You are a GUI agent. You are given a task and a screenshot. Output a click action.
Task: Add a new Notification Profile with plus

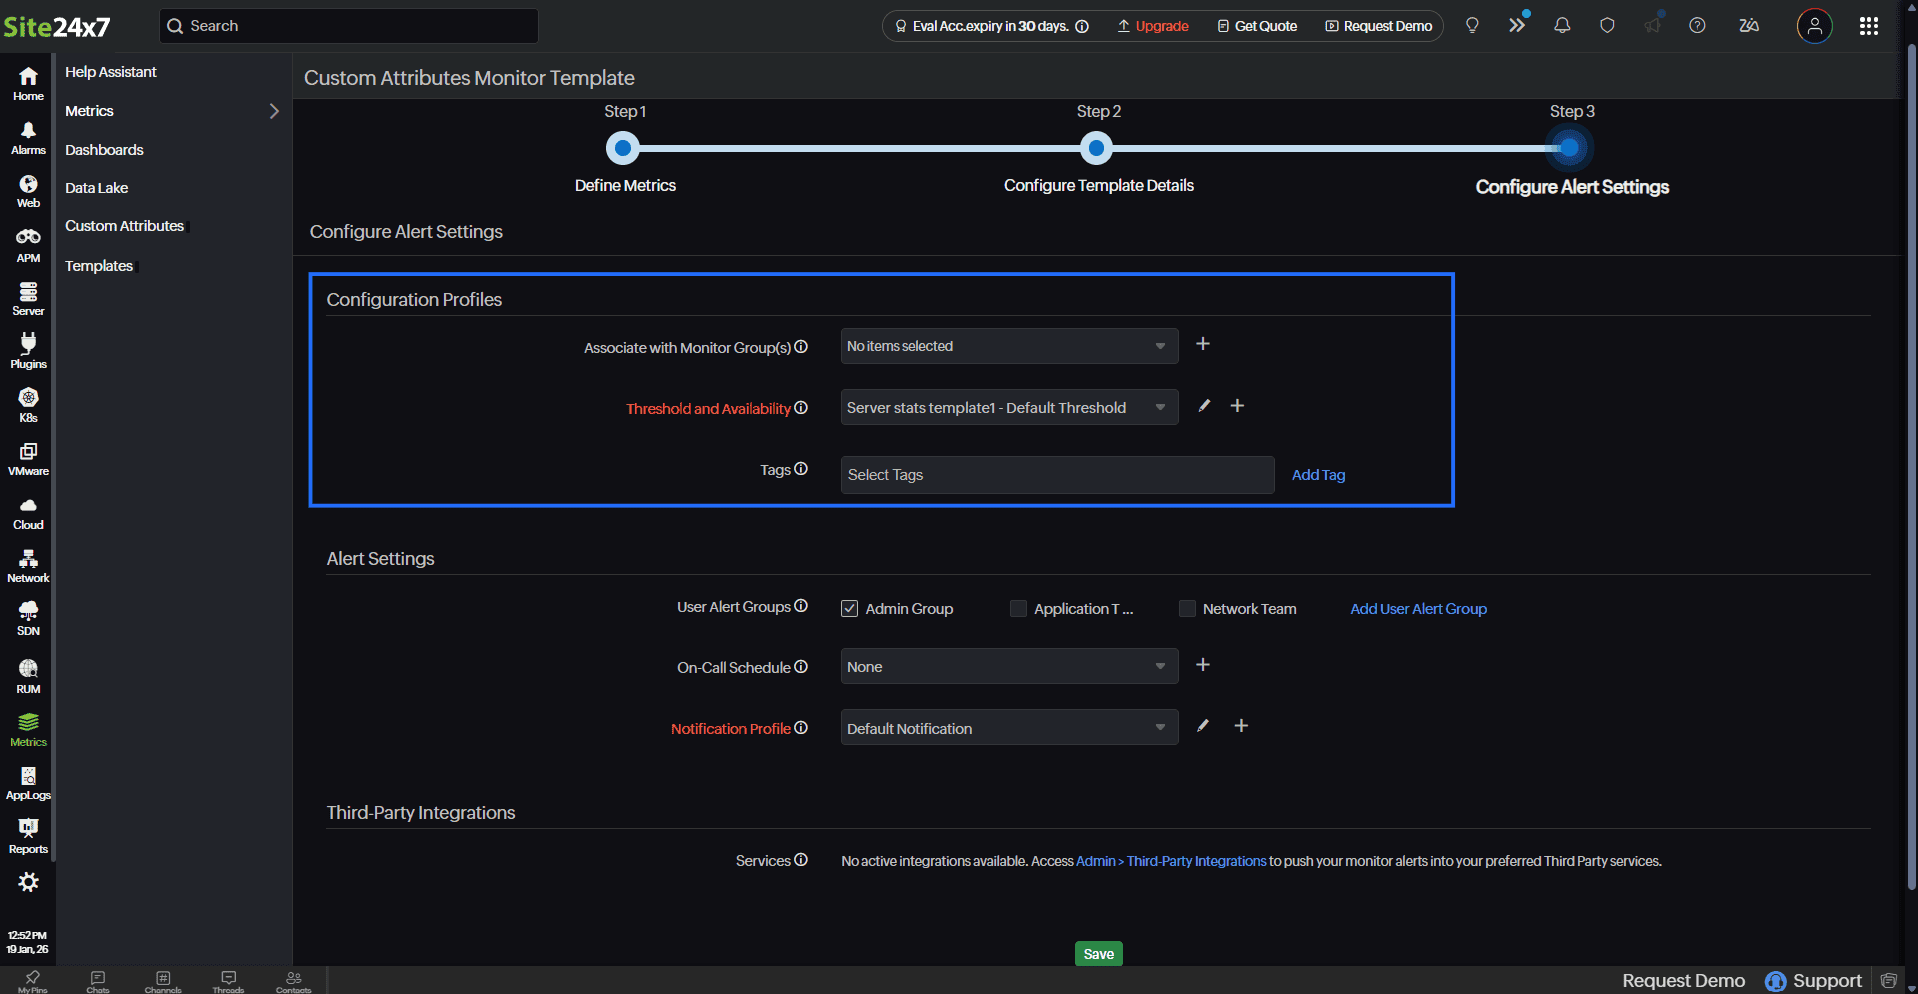click(1241, 726)
